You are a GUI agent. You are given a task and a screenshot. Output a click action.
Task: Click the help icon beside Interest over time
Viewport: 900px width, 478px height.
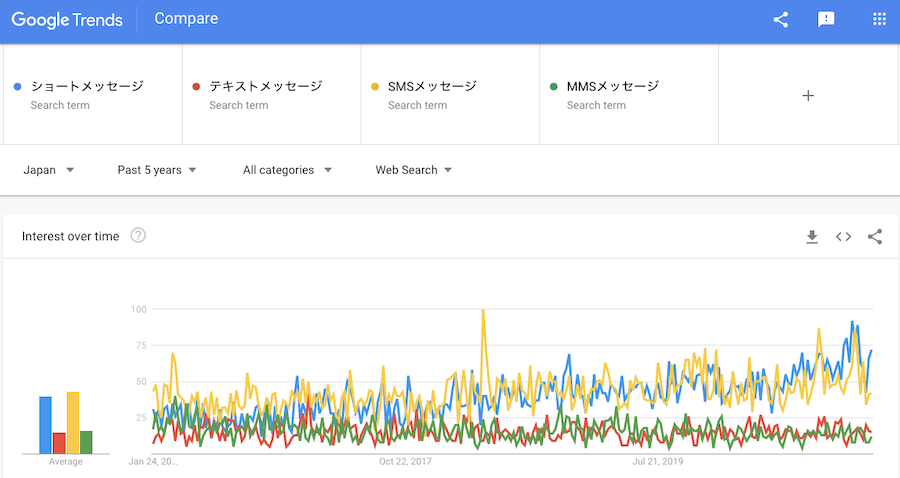pos(138,236)
